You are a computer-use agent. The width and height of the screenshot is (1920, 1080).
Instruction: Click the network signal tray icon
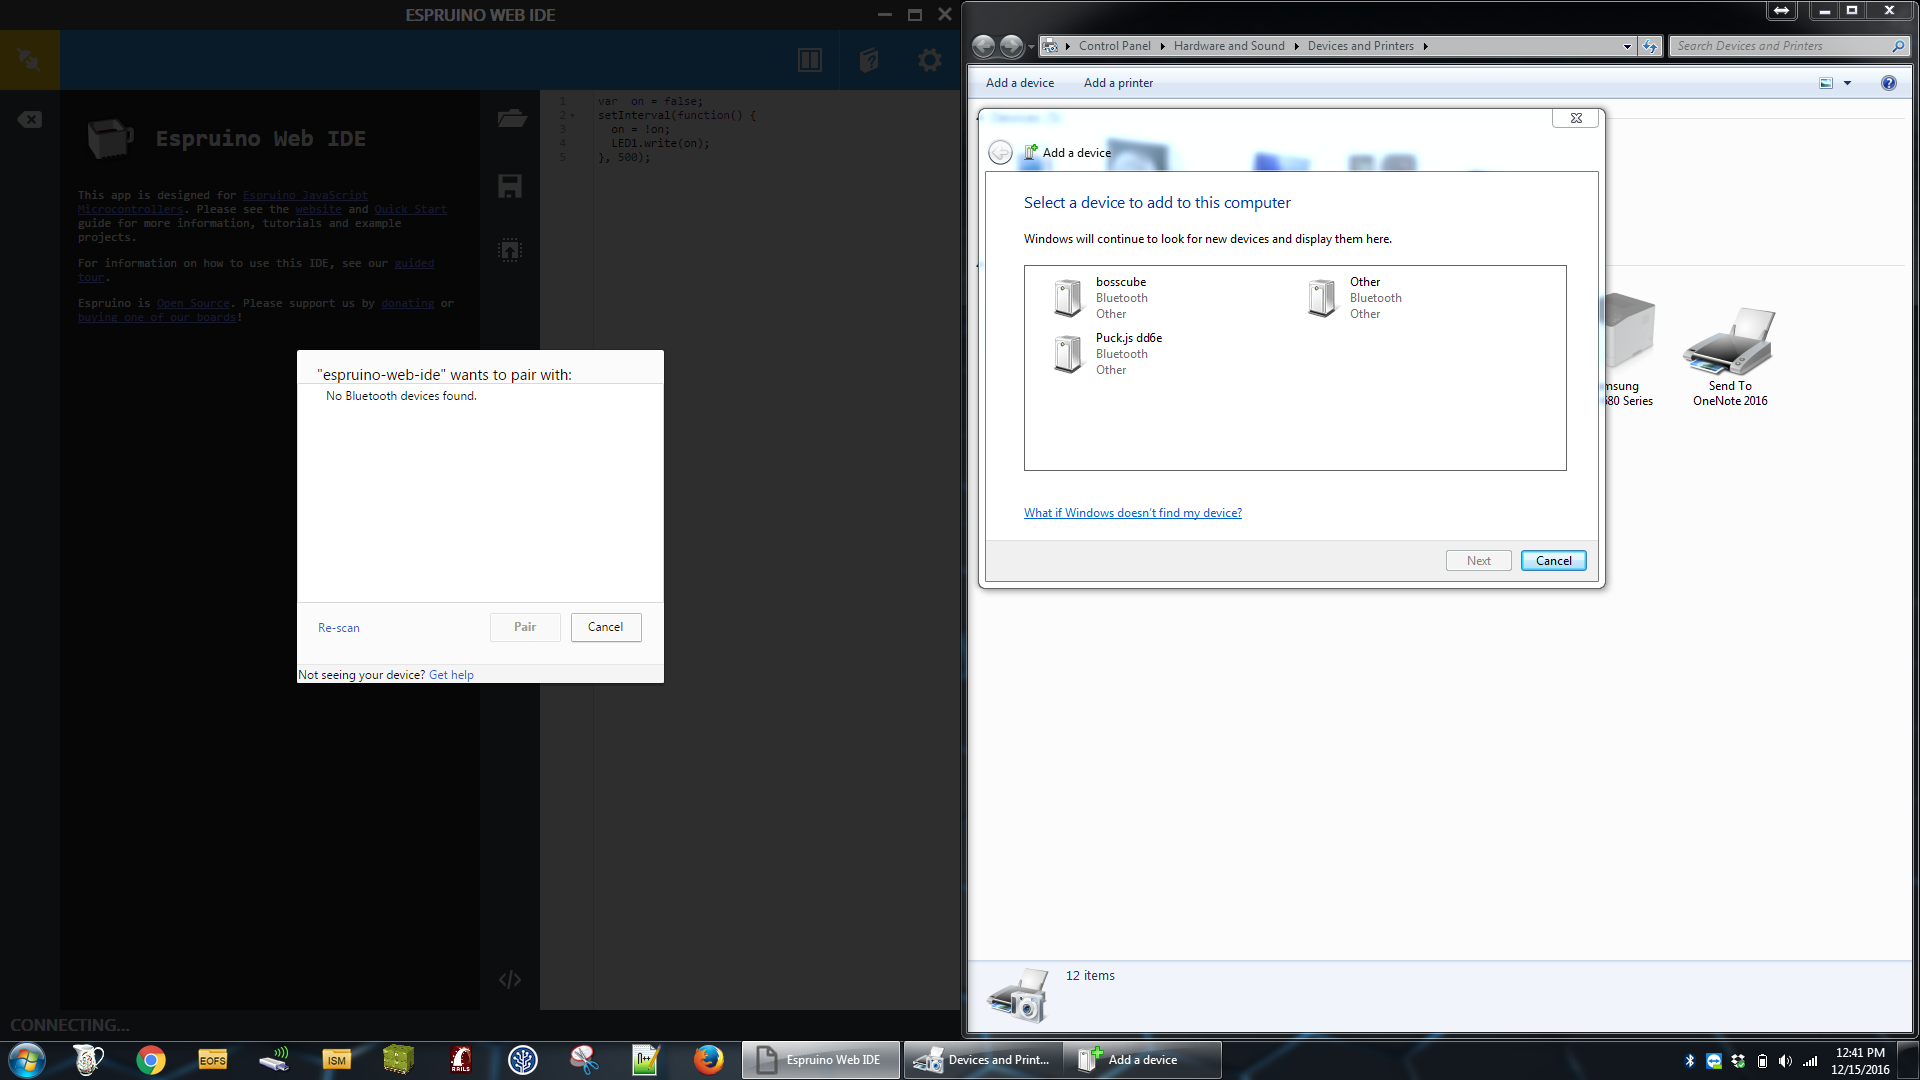coord(1810,1061)
